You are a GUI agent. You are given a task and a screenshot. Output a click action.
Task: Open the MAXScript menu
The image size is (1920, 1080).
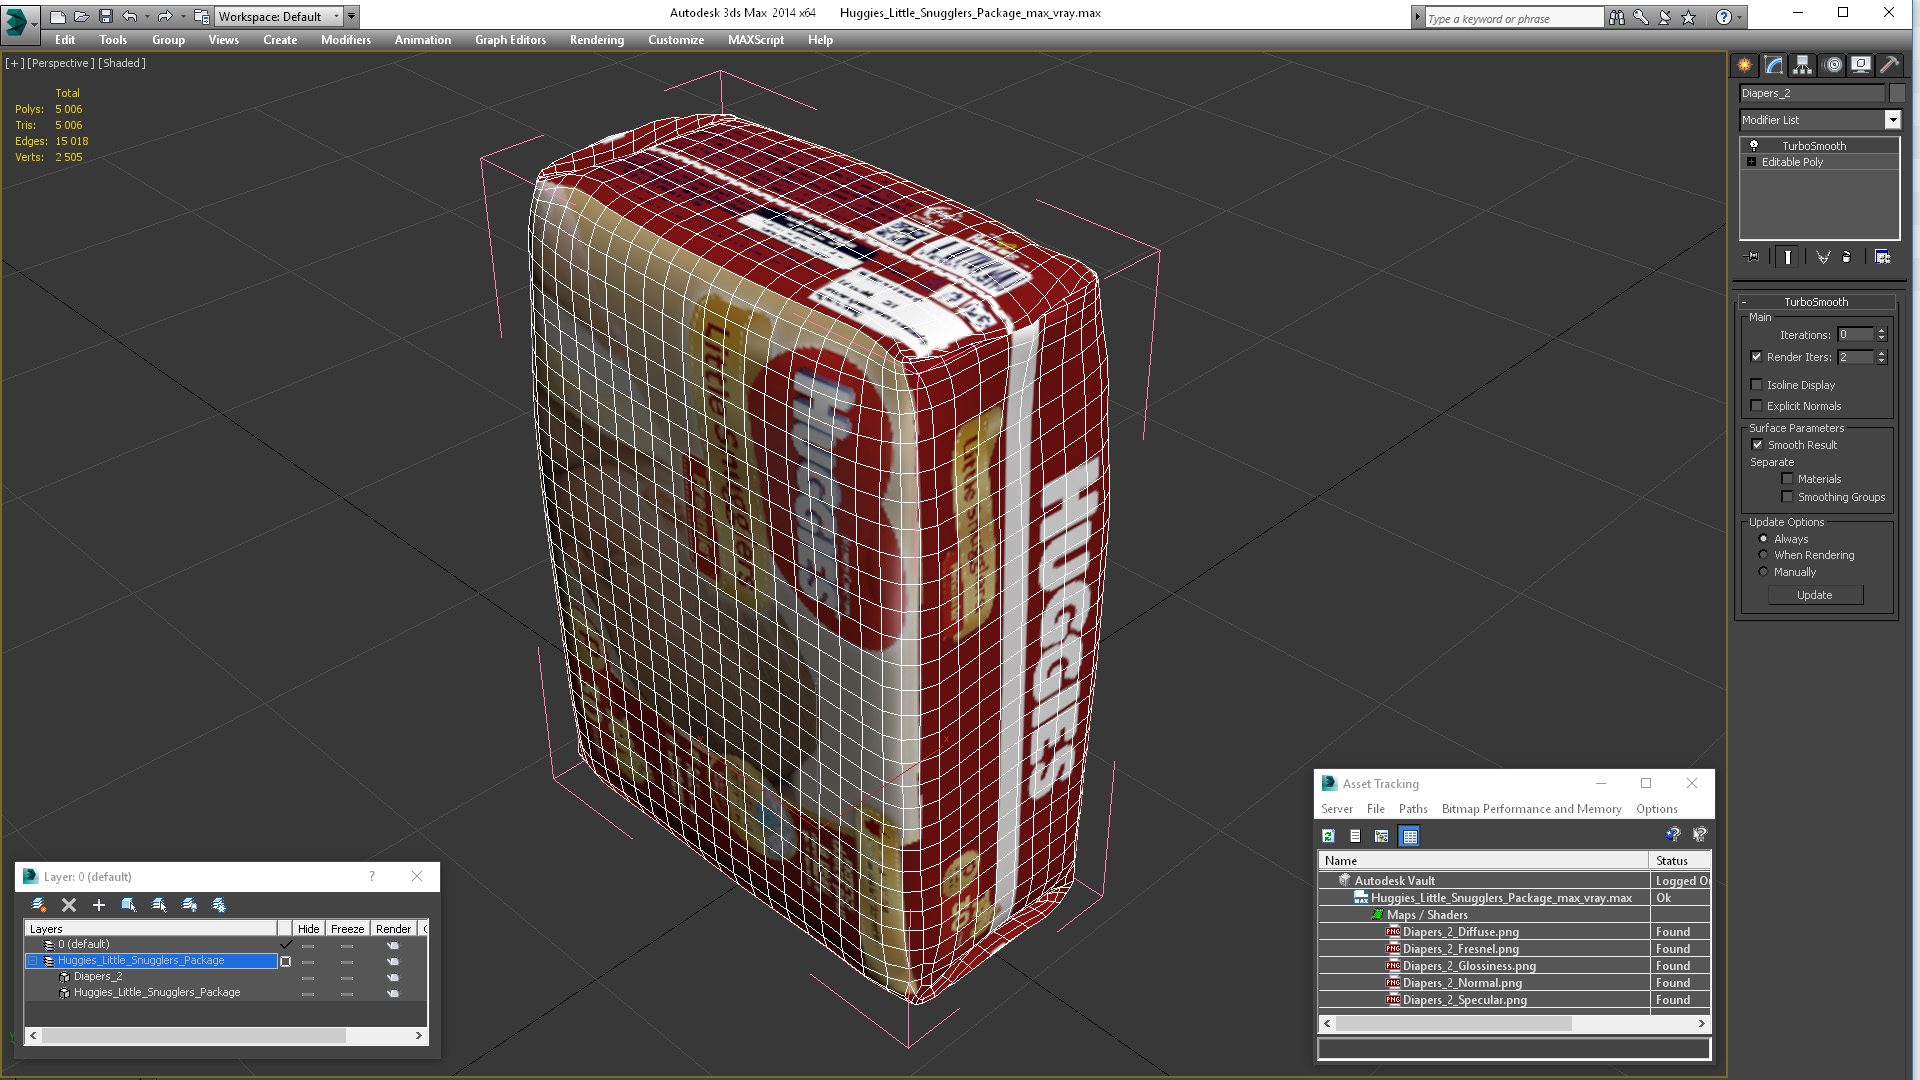[x=756, y=40]
